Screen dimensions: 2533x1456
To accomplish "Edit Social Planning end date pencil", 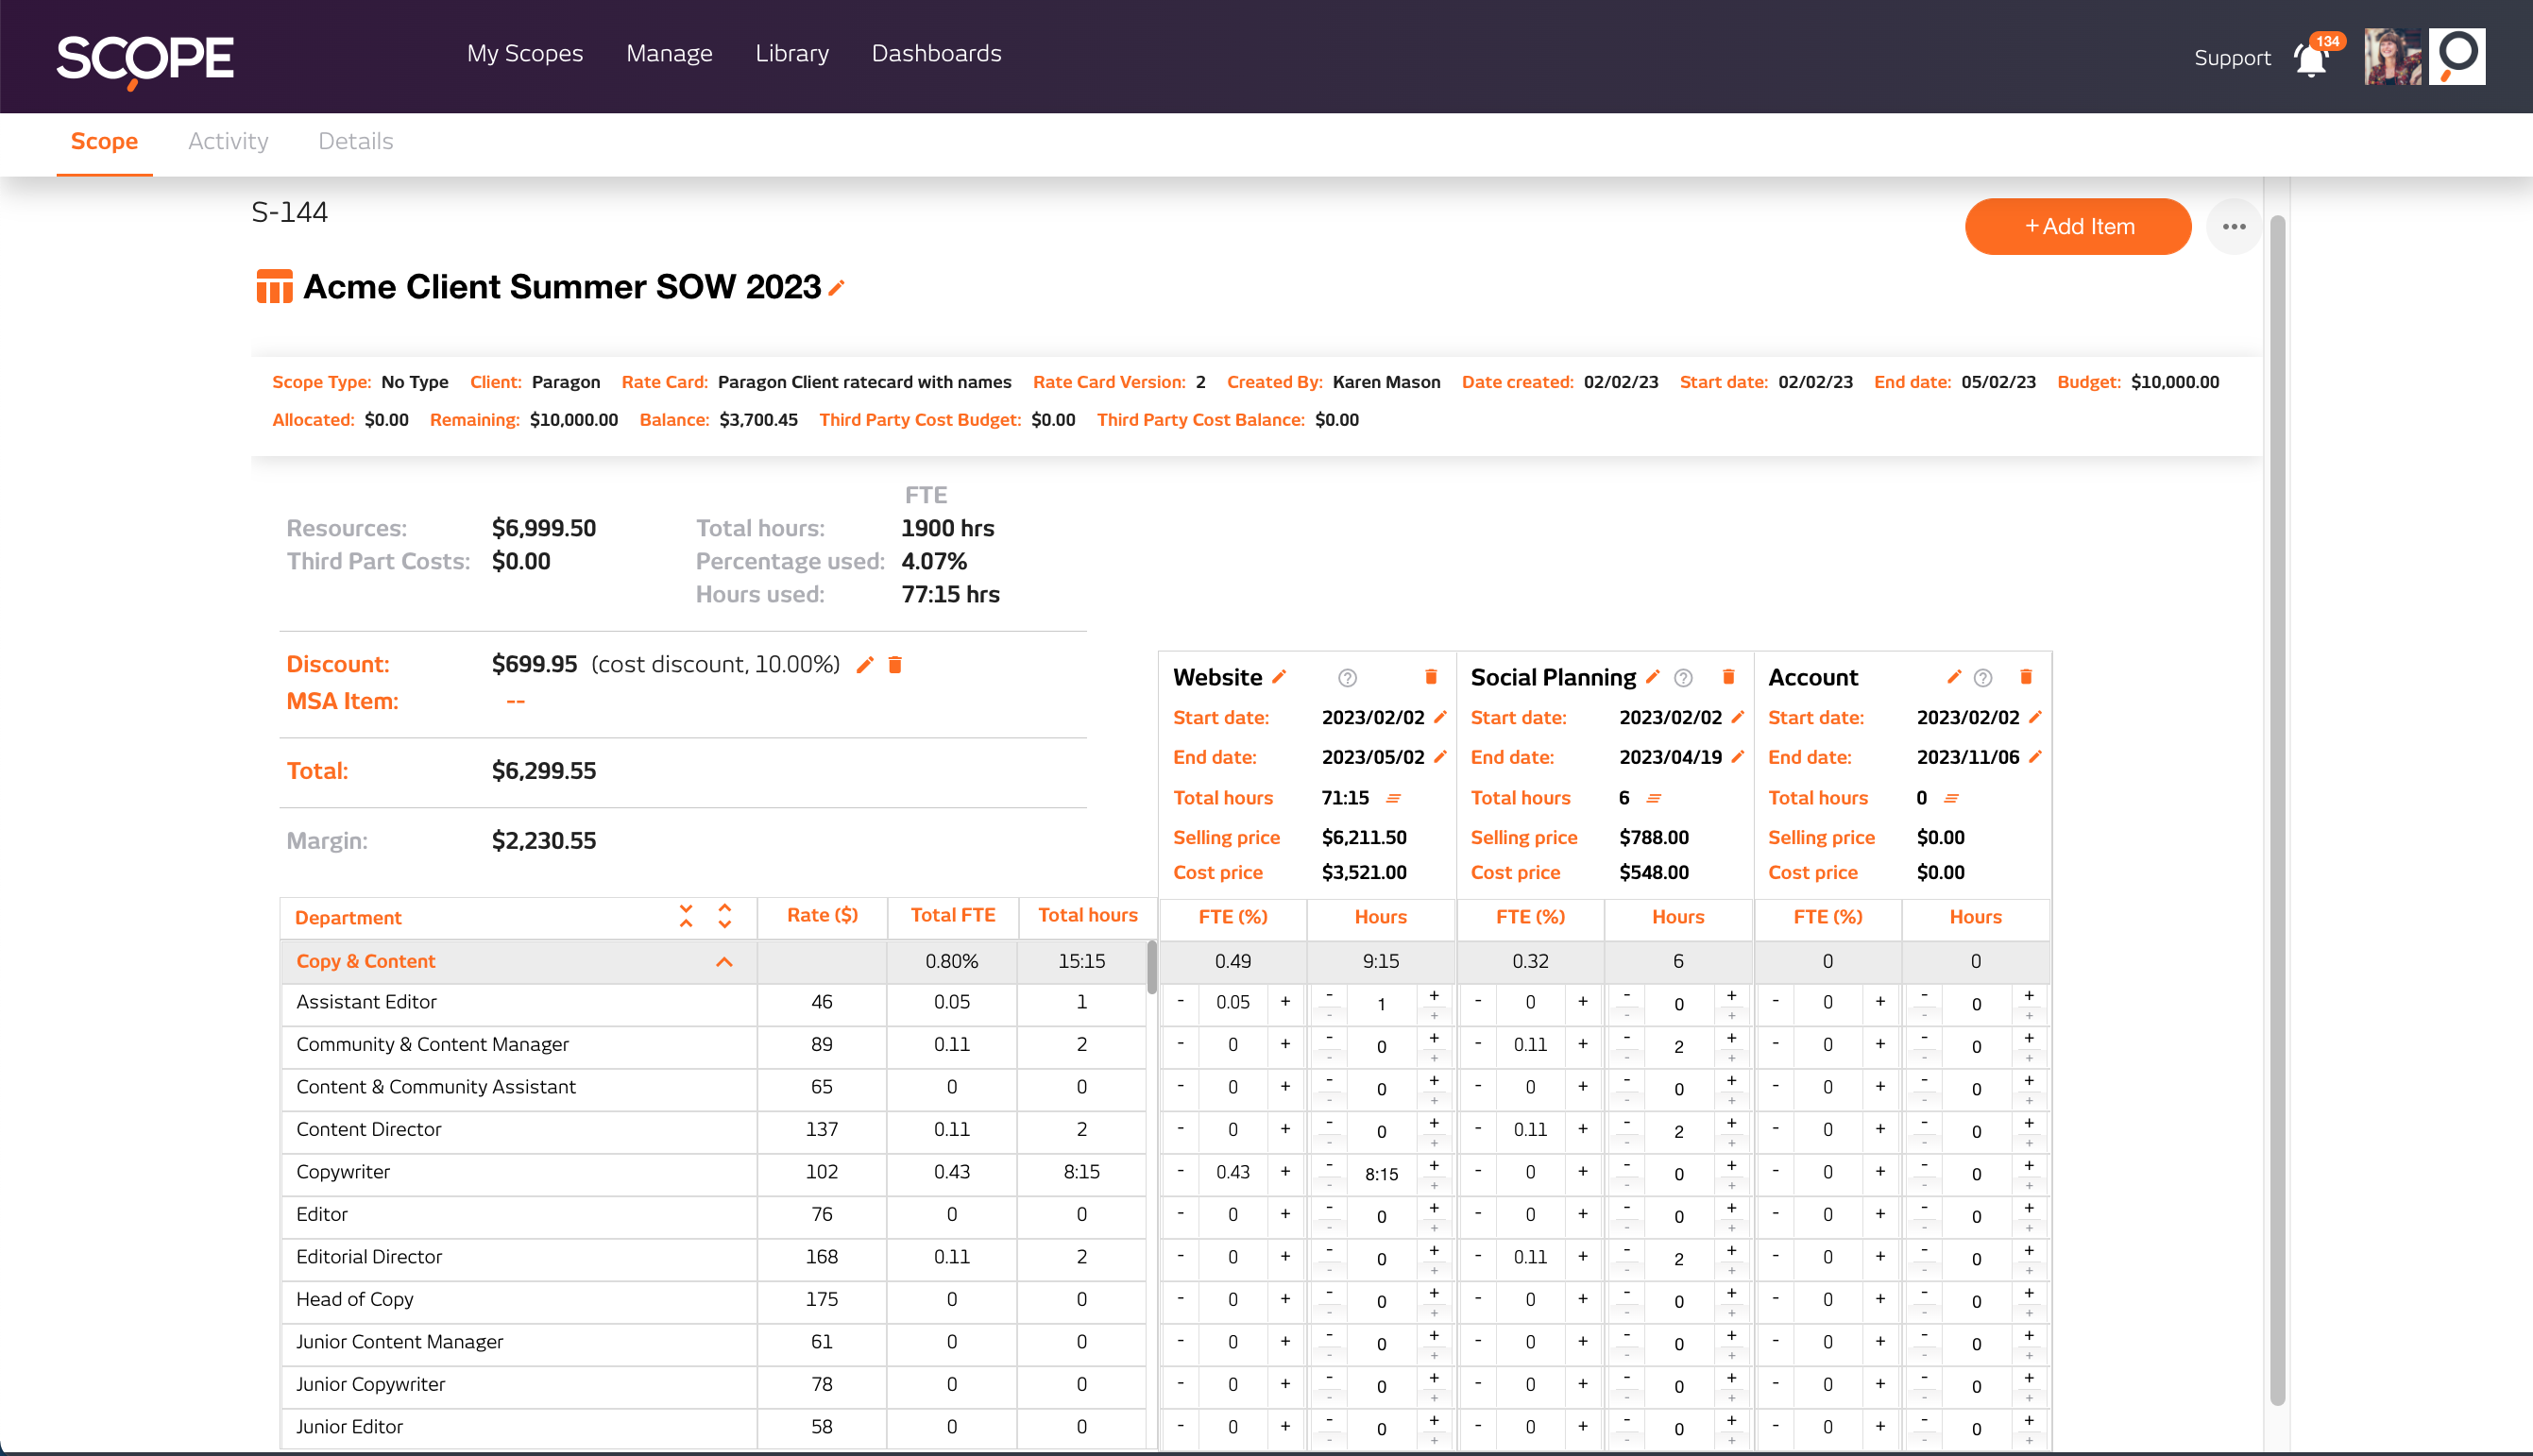I will click(x=1738, y=757).
